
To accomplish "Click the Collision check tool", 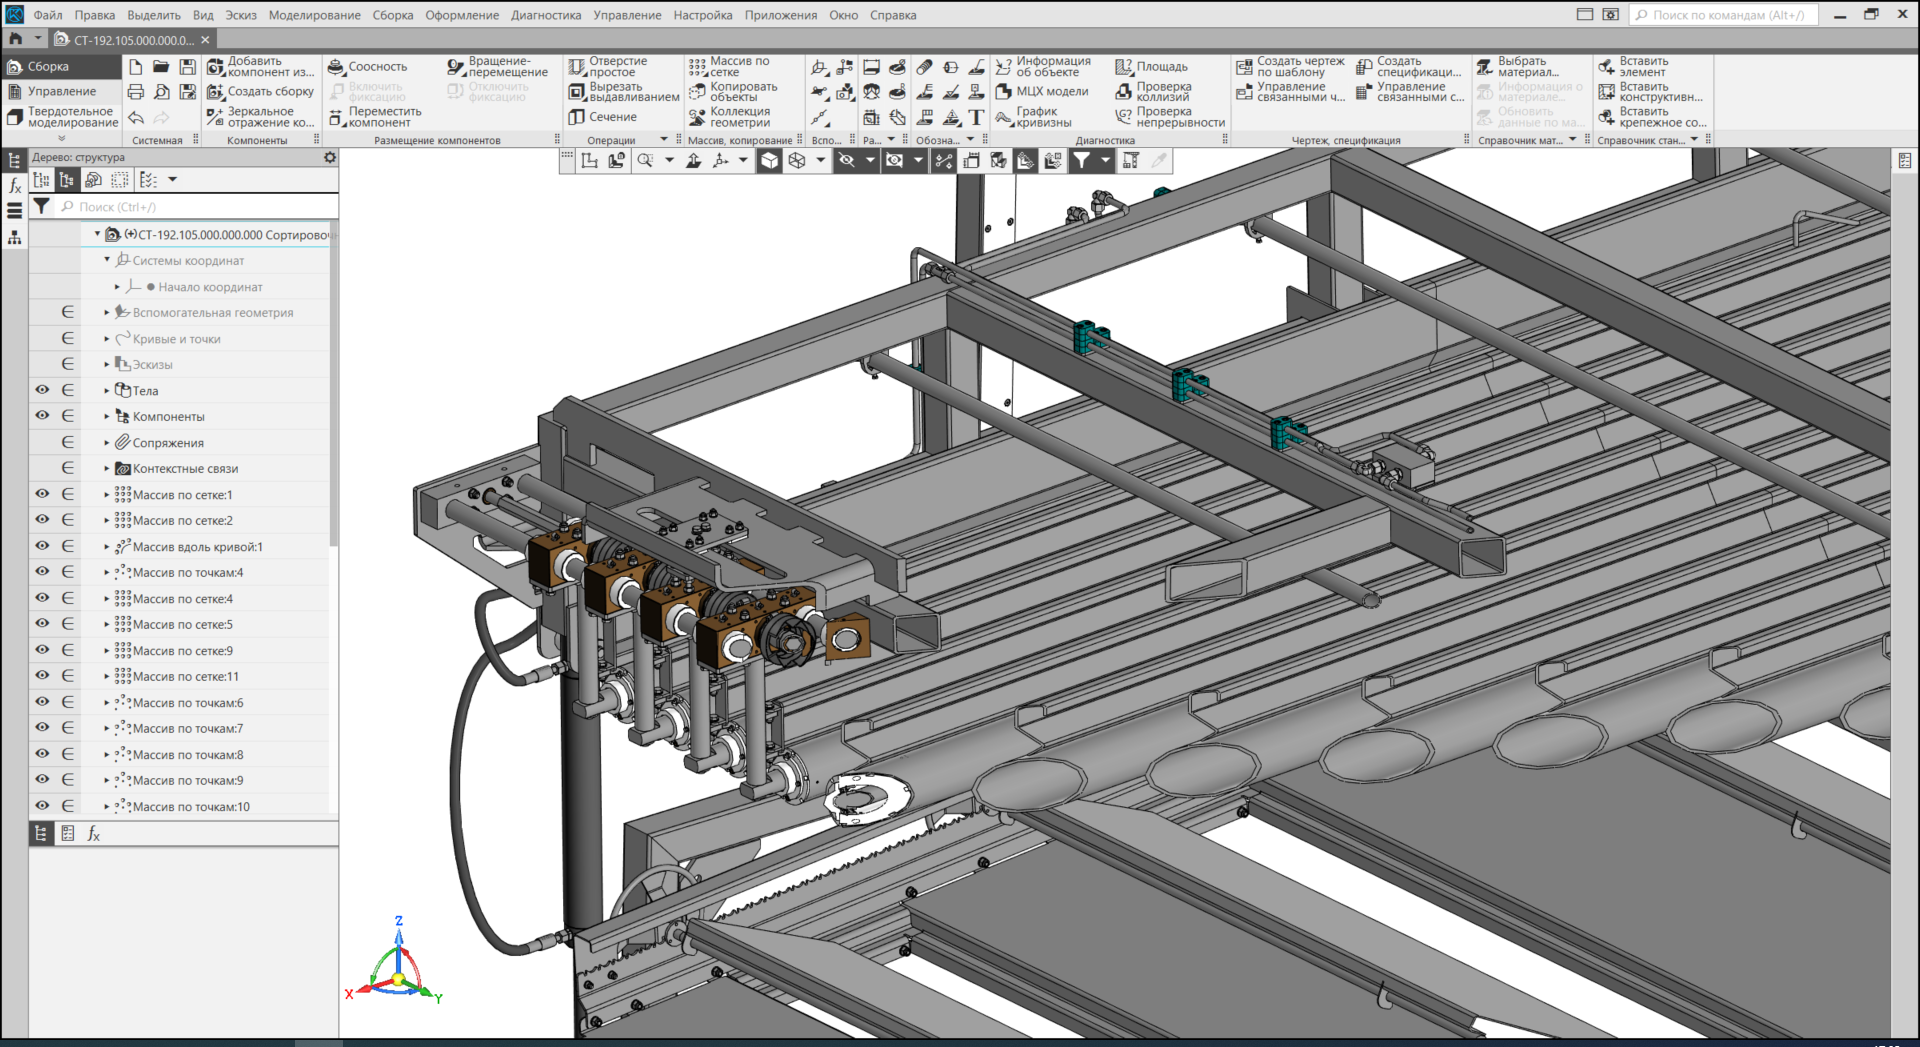I will pos(1123,92).
